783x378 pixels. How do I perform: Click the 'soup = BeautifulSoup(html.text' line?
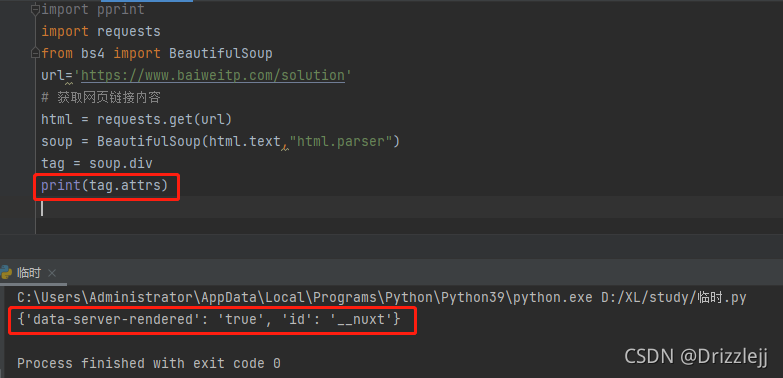(x=221, y=141)
